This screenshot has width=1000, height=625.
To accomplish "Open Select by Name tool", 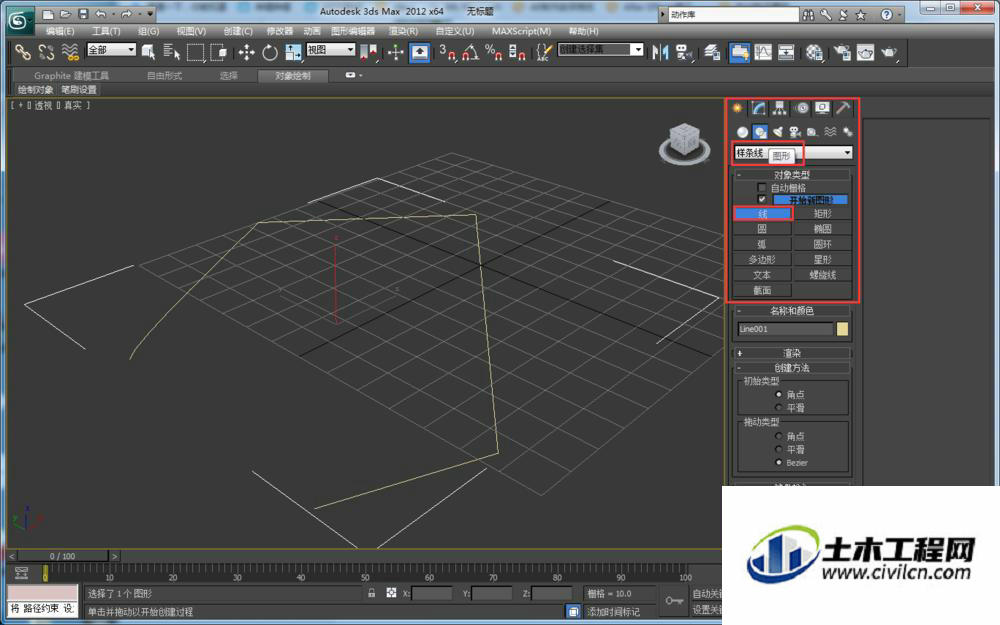I will coord(172,52).
